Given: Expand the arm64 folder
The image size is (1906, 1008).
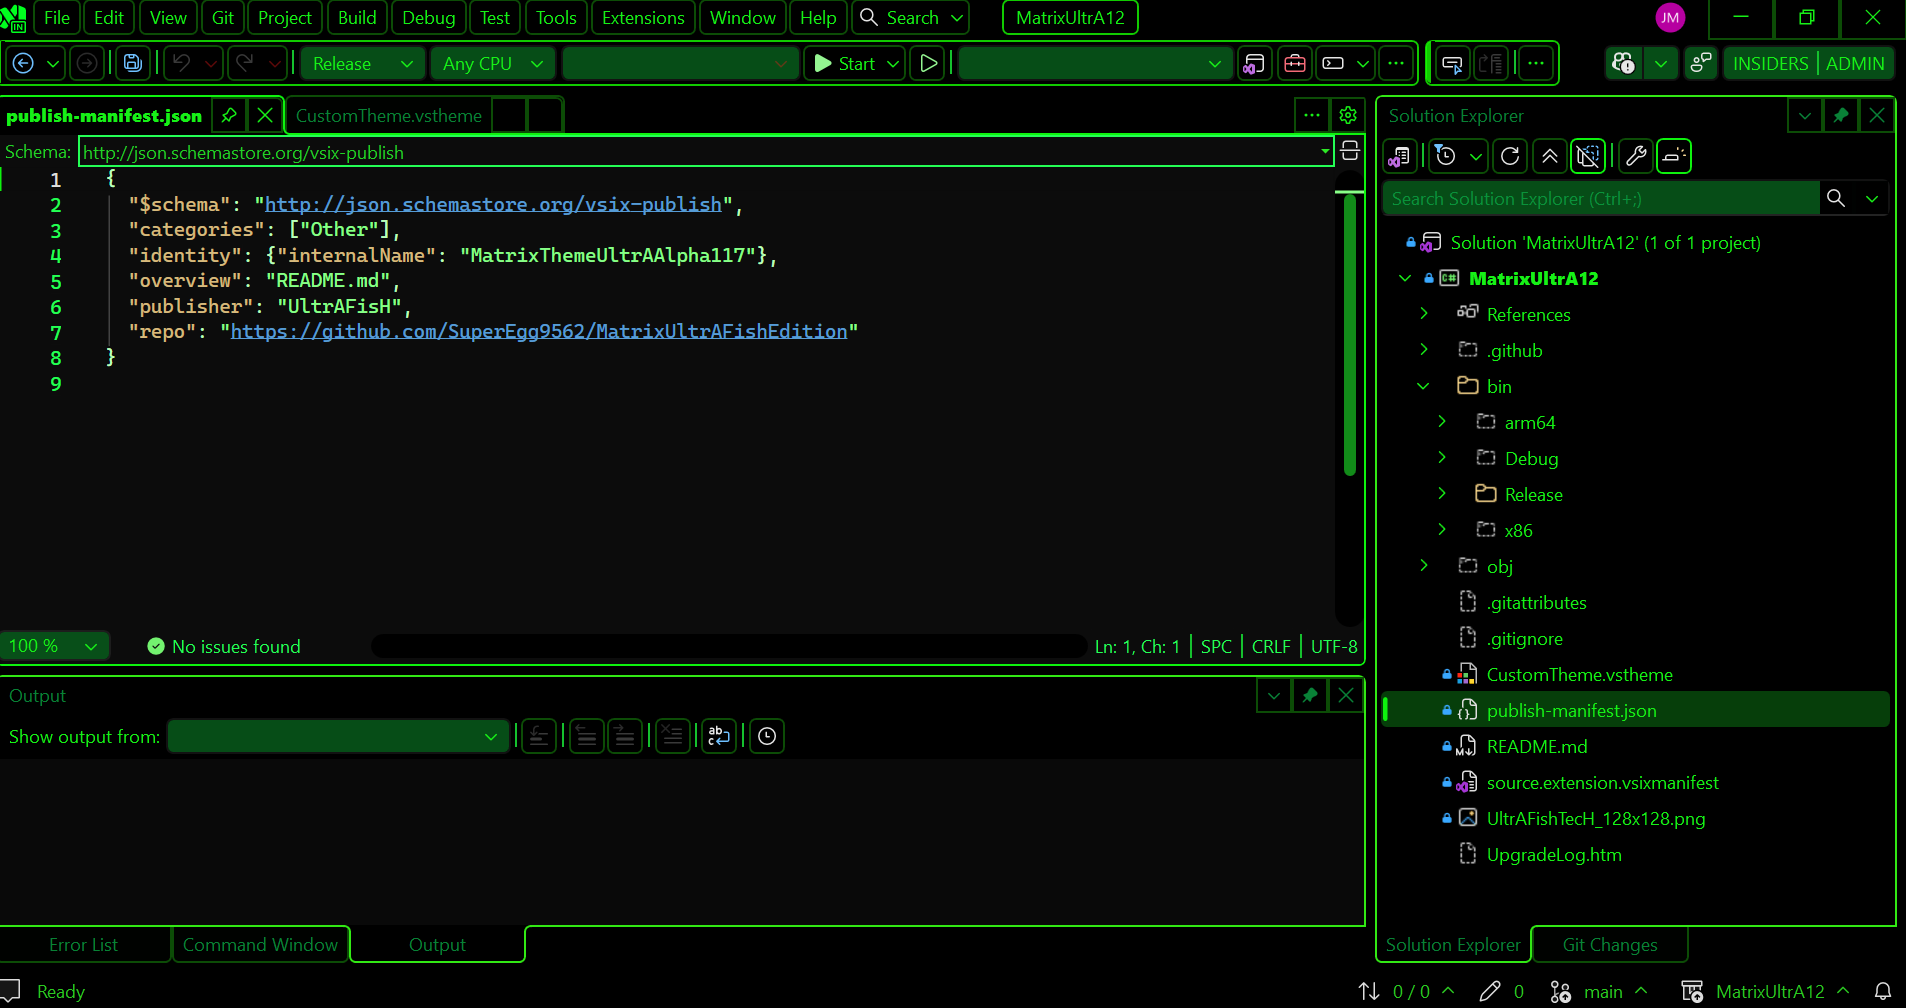Looking at the screenshot, I should tap(1441, 422).
